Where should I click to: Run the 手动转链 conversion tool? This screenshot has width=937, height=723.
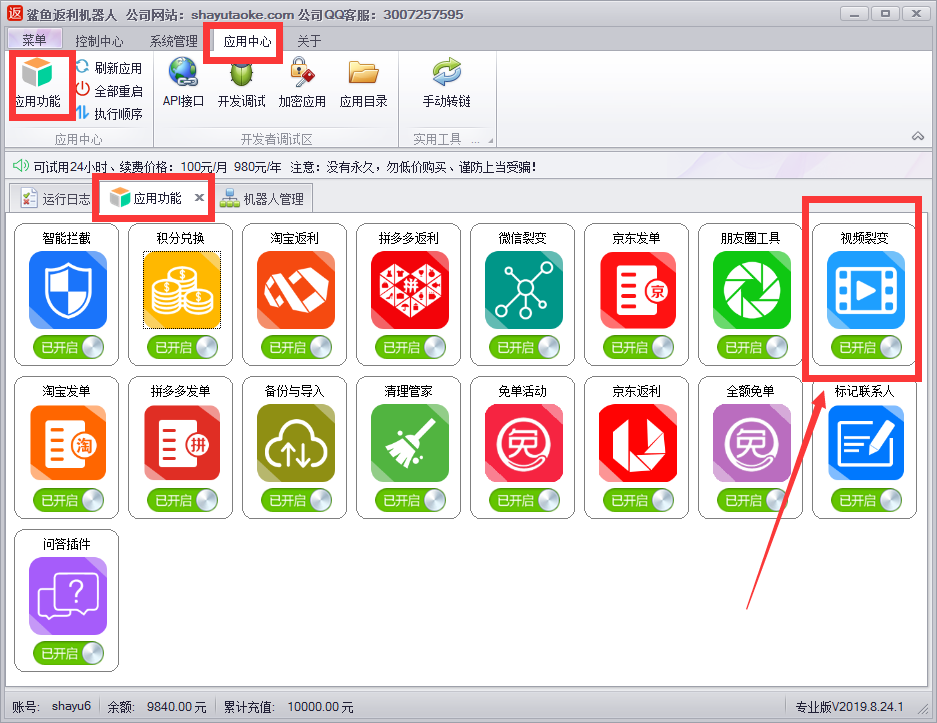tap(446, 84)
